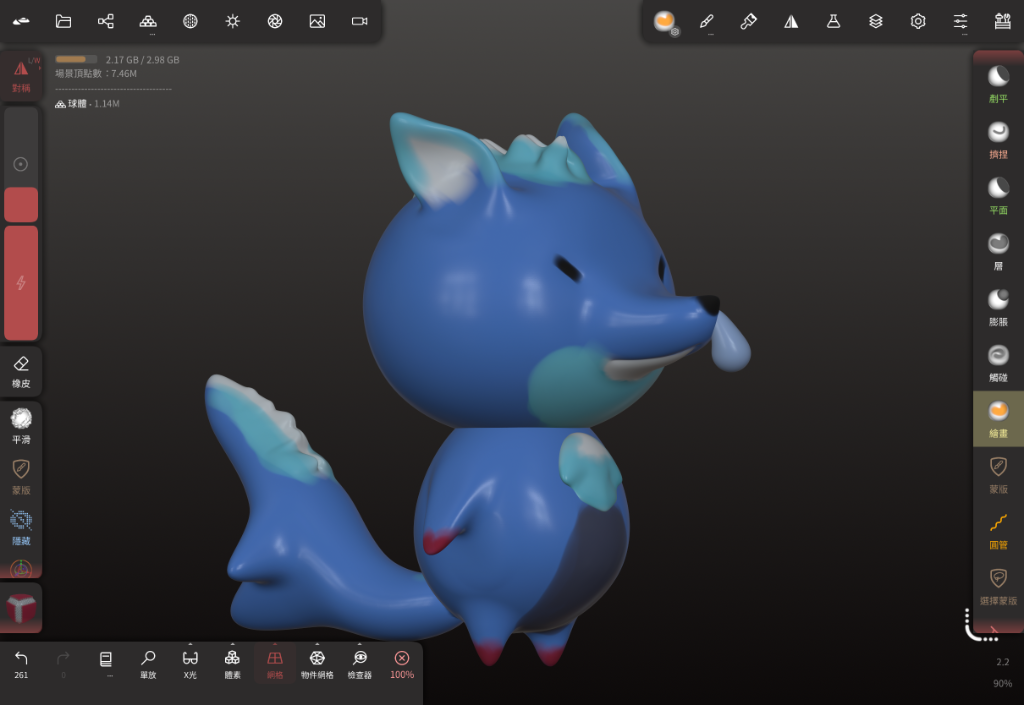Viewport: 1024px width, 705px height.
Task: Open the camera settings menu
Action: click(360, 22)
